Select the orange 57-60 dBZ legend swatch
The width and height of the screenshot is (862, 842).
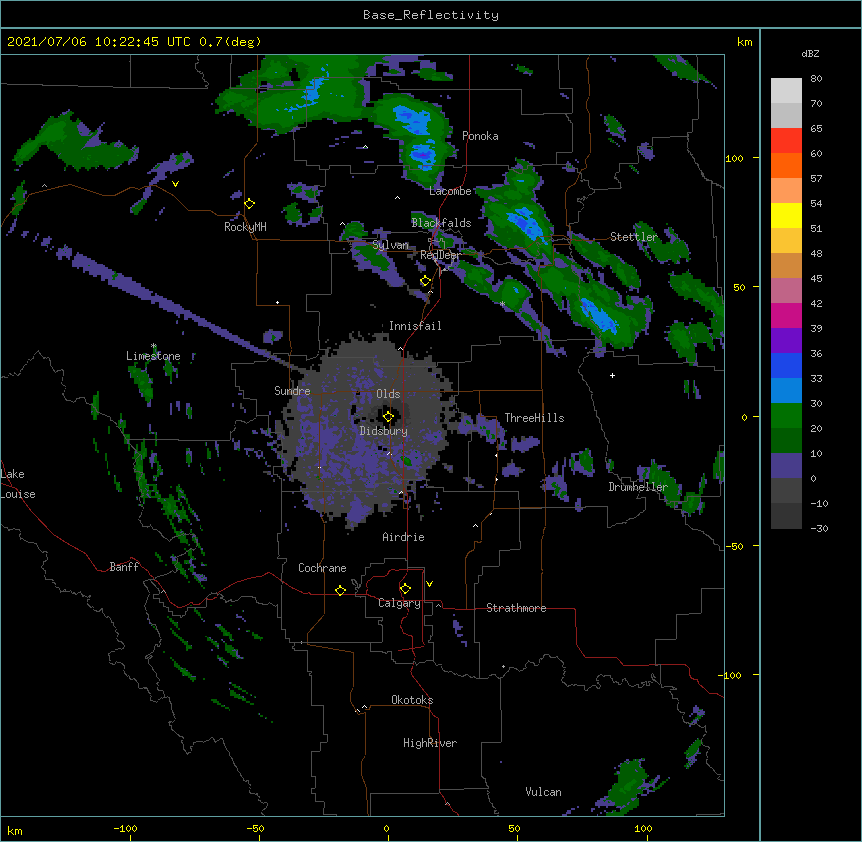click(786, 165)
